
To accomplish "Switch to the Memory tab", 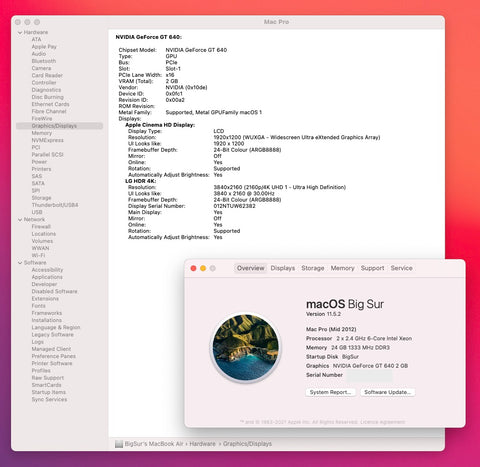I will [x=342, y=268].
